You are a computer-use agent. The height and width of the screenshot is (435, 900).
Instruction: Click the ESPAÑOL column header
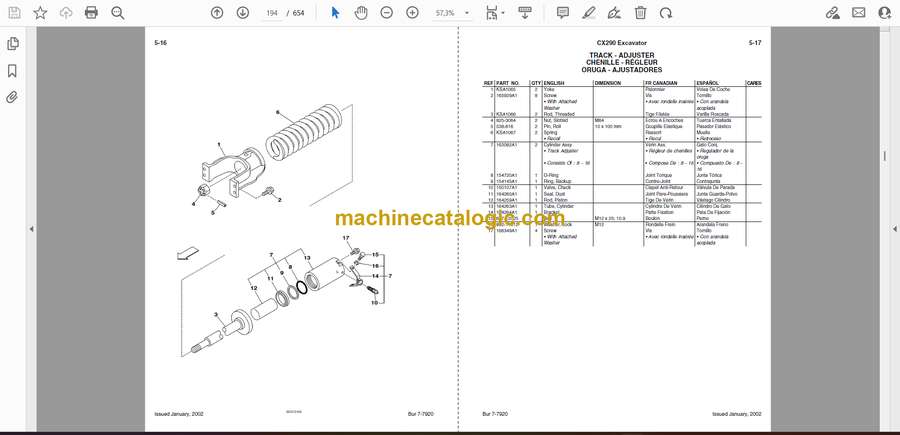[x=707, y=83]
